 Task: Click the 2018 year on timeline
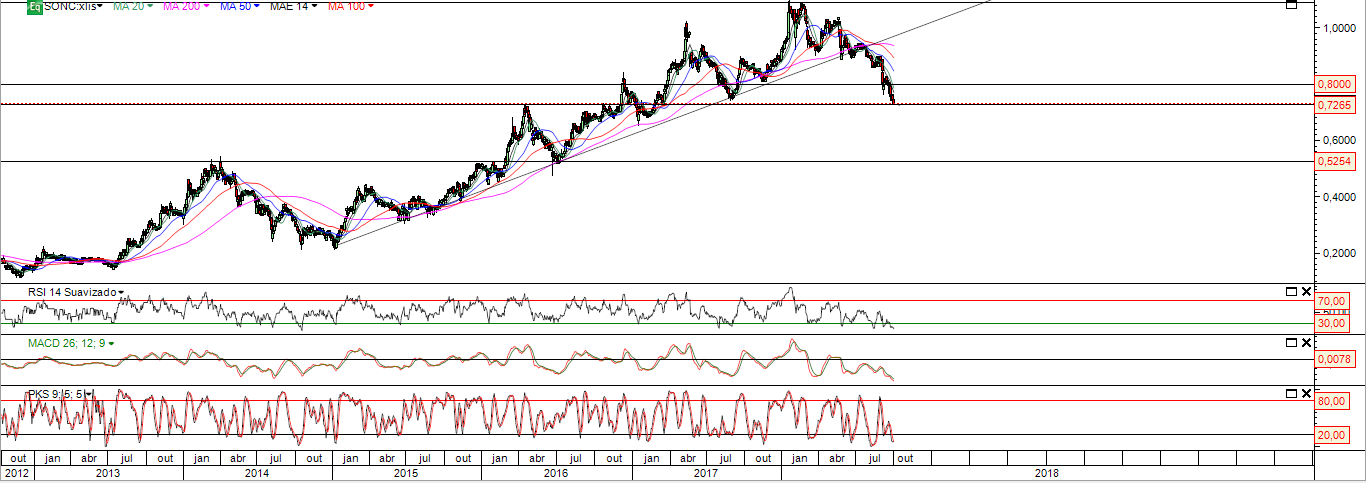click(1046, 473)
